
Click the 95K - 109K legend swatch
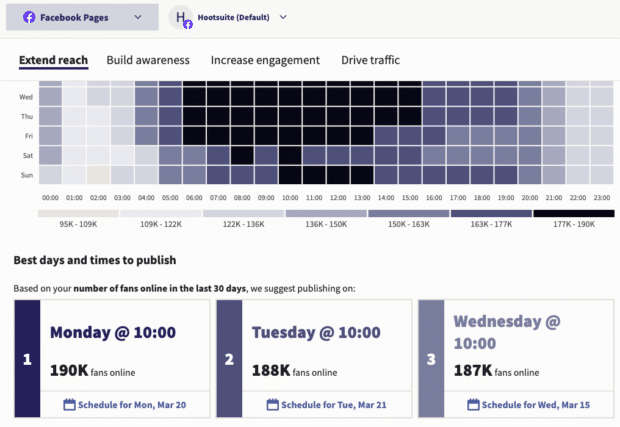tap(78, 213)
